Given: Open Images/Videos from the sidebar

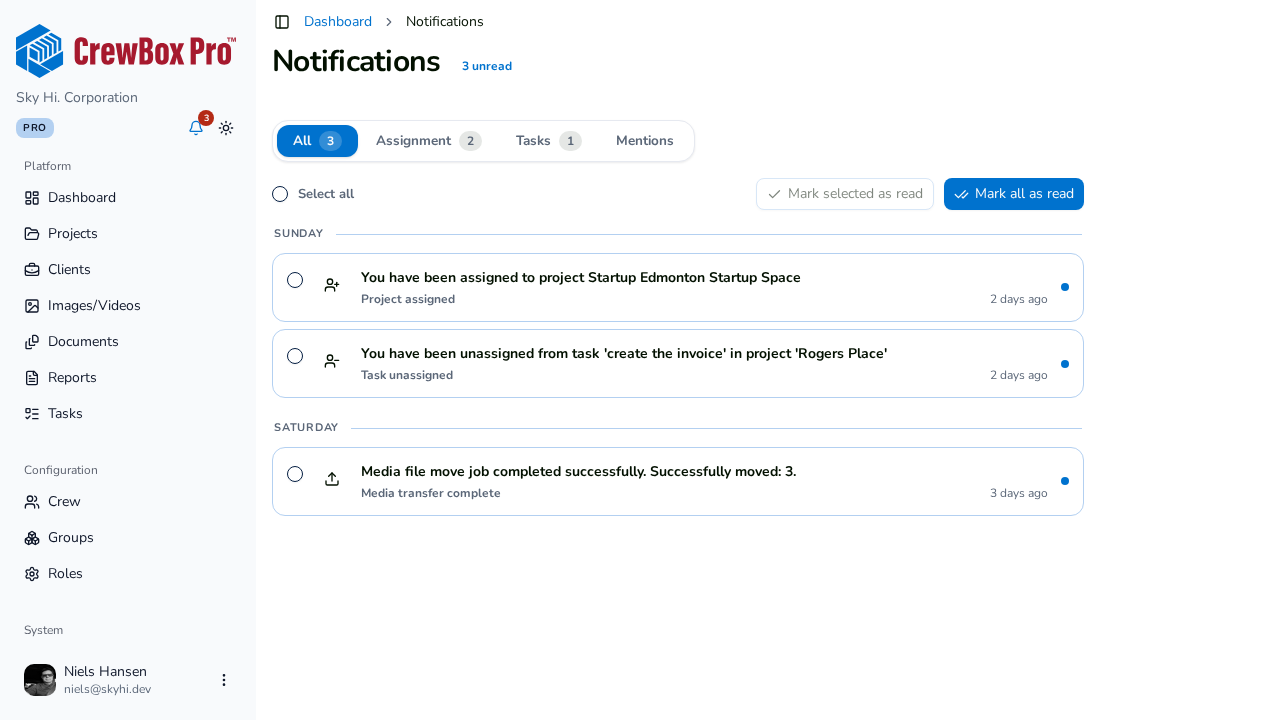Looking at the screenshot, I should 128,306.
